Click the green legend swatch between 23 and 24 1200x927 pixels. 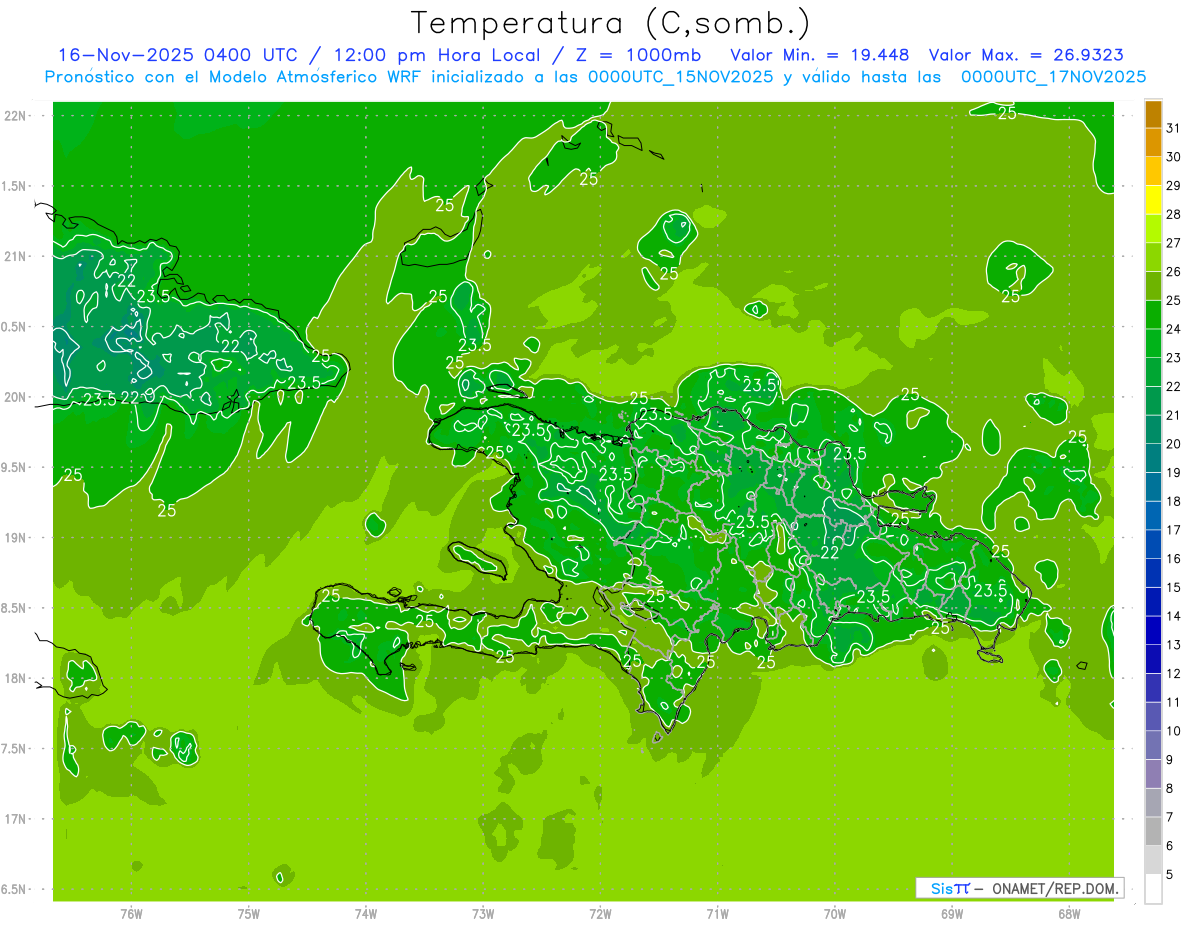[x=1153, y=344]
